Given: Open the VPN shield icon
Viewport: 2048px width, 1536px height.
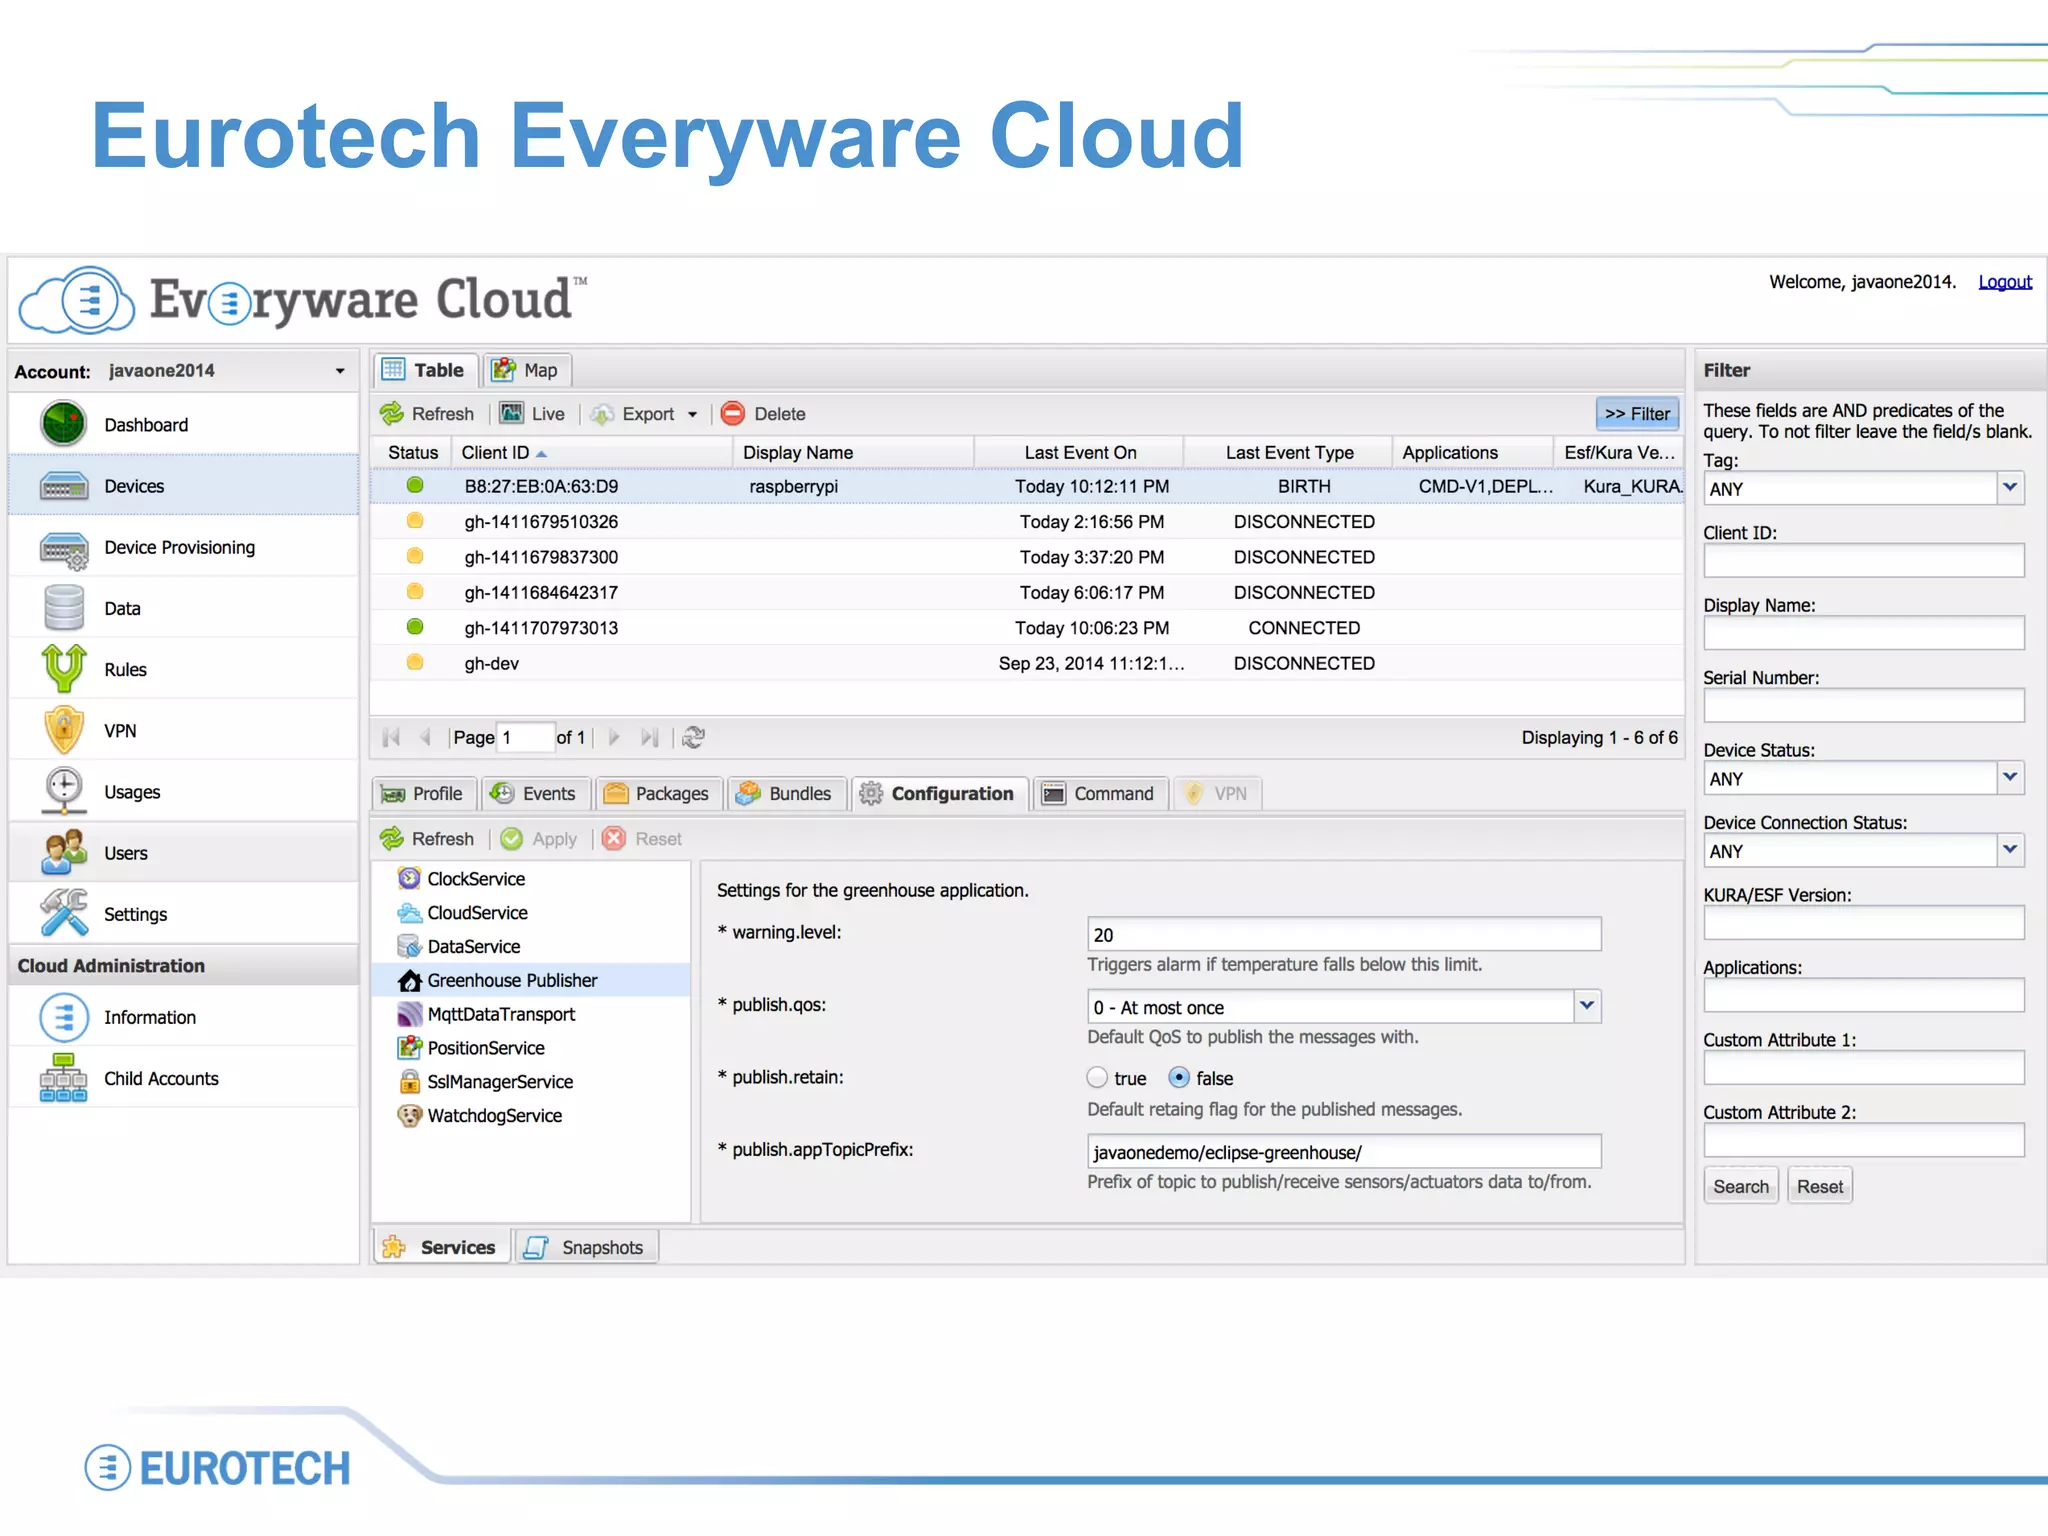Looking at the screenshot, I should click(x=63, y=730).
